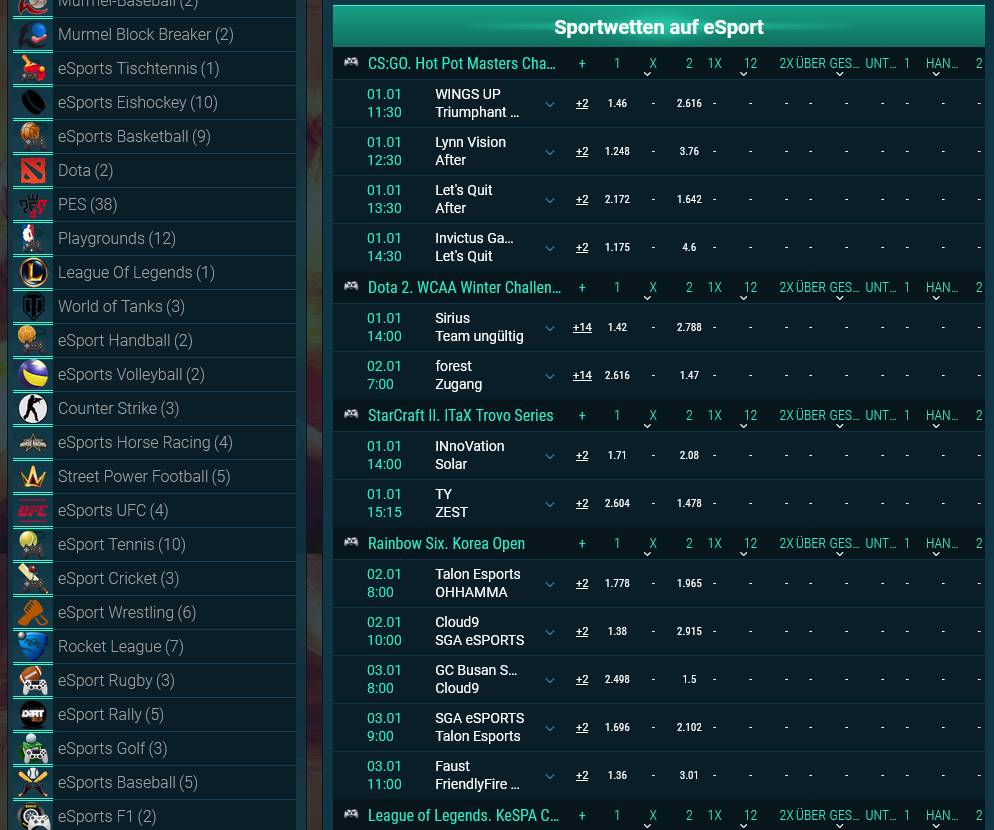The height and width of the screenshot is (830, 994).
Task: Expand the Cloud9 vs SGA eSPORTS chevron
Action: click(x=550, y=632)
